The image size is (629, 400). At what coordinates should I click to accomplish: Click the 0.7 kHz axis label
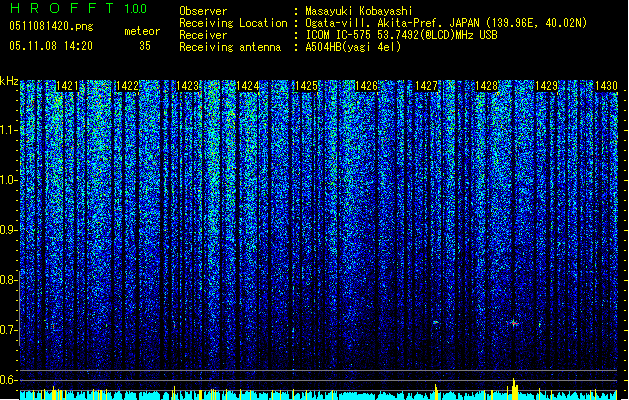pos(8,330)
